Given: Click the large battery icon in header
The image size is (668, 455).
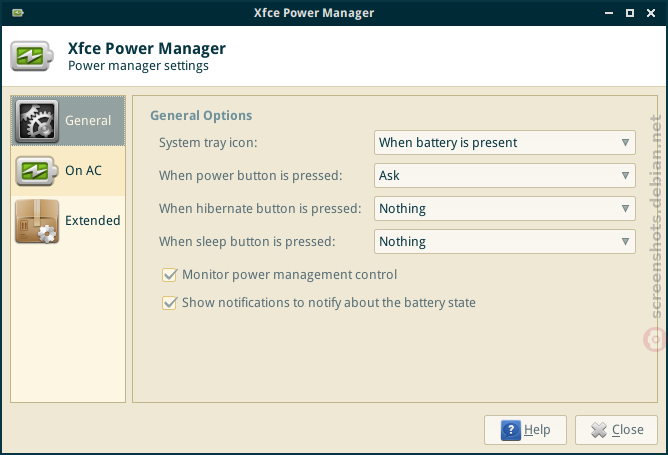Looking at the screenshot, I should [32, 56].
